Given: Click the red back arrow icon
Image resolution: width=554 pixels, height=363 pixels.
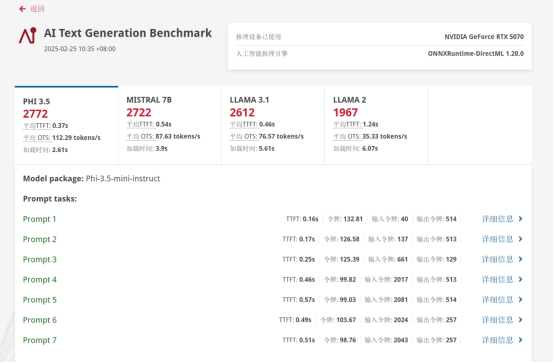Looking at the screenshot, I should [x=22, y=9].
